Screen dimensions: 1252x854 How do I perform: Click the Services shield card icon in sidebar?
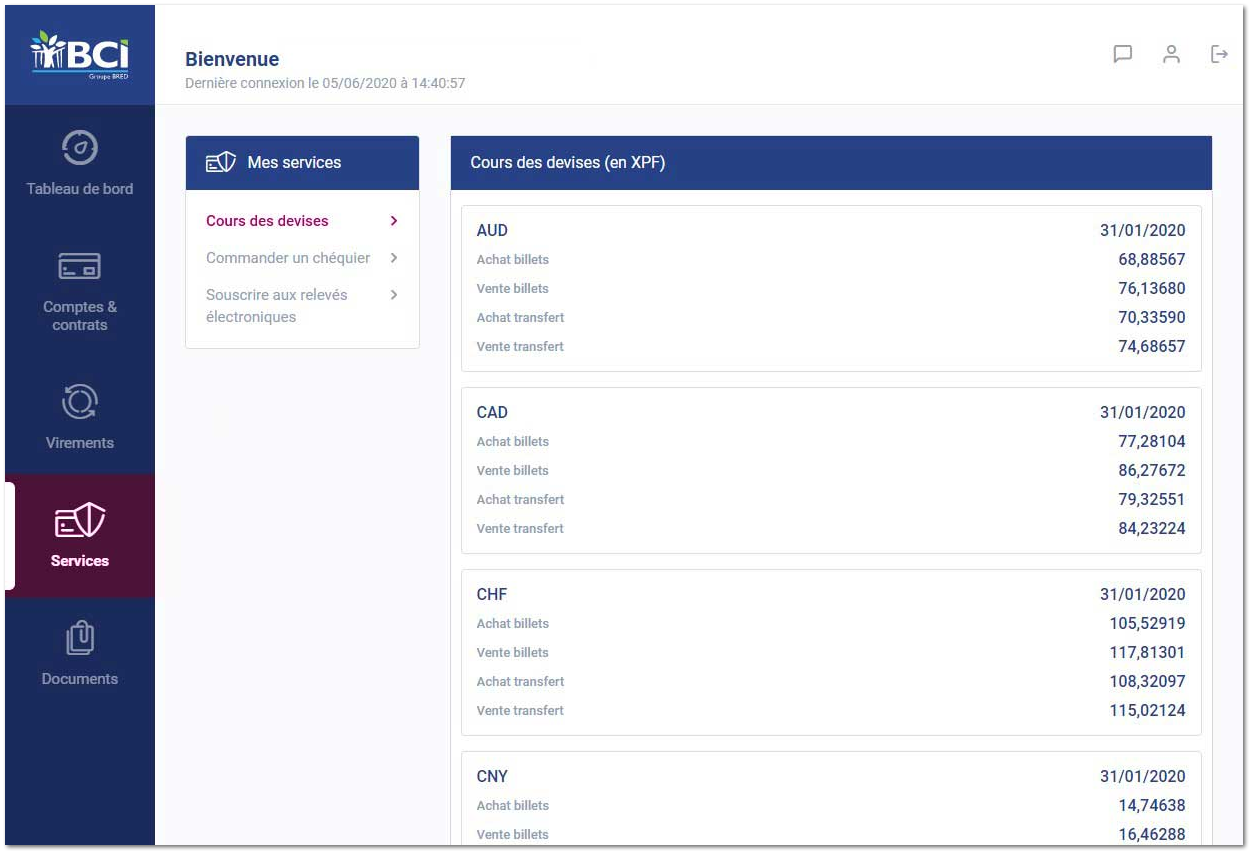[x=80, y=520]
